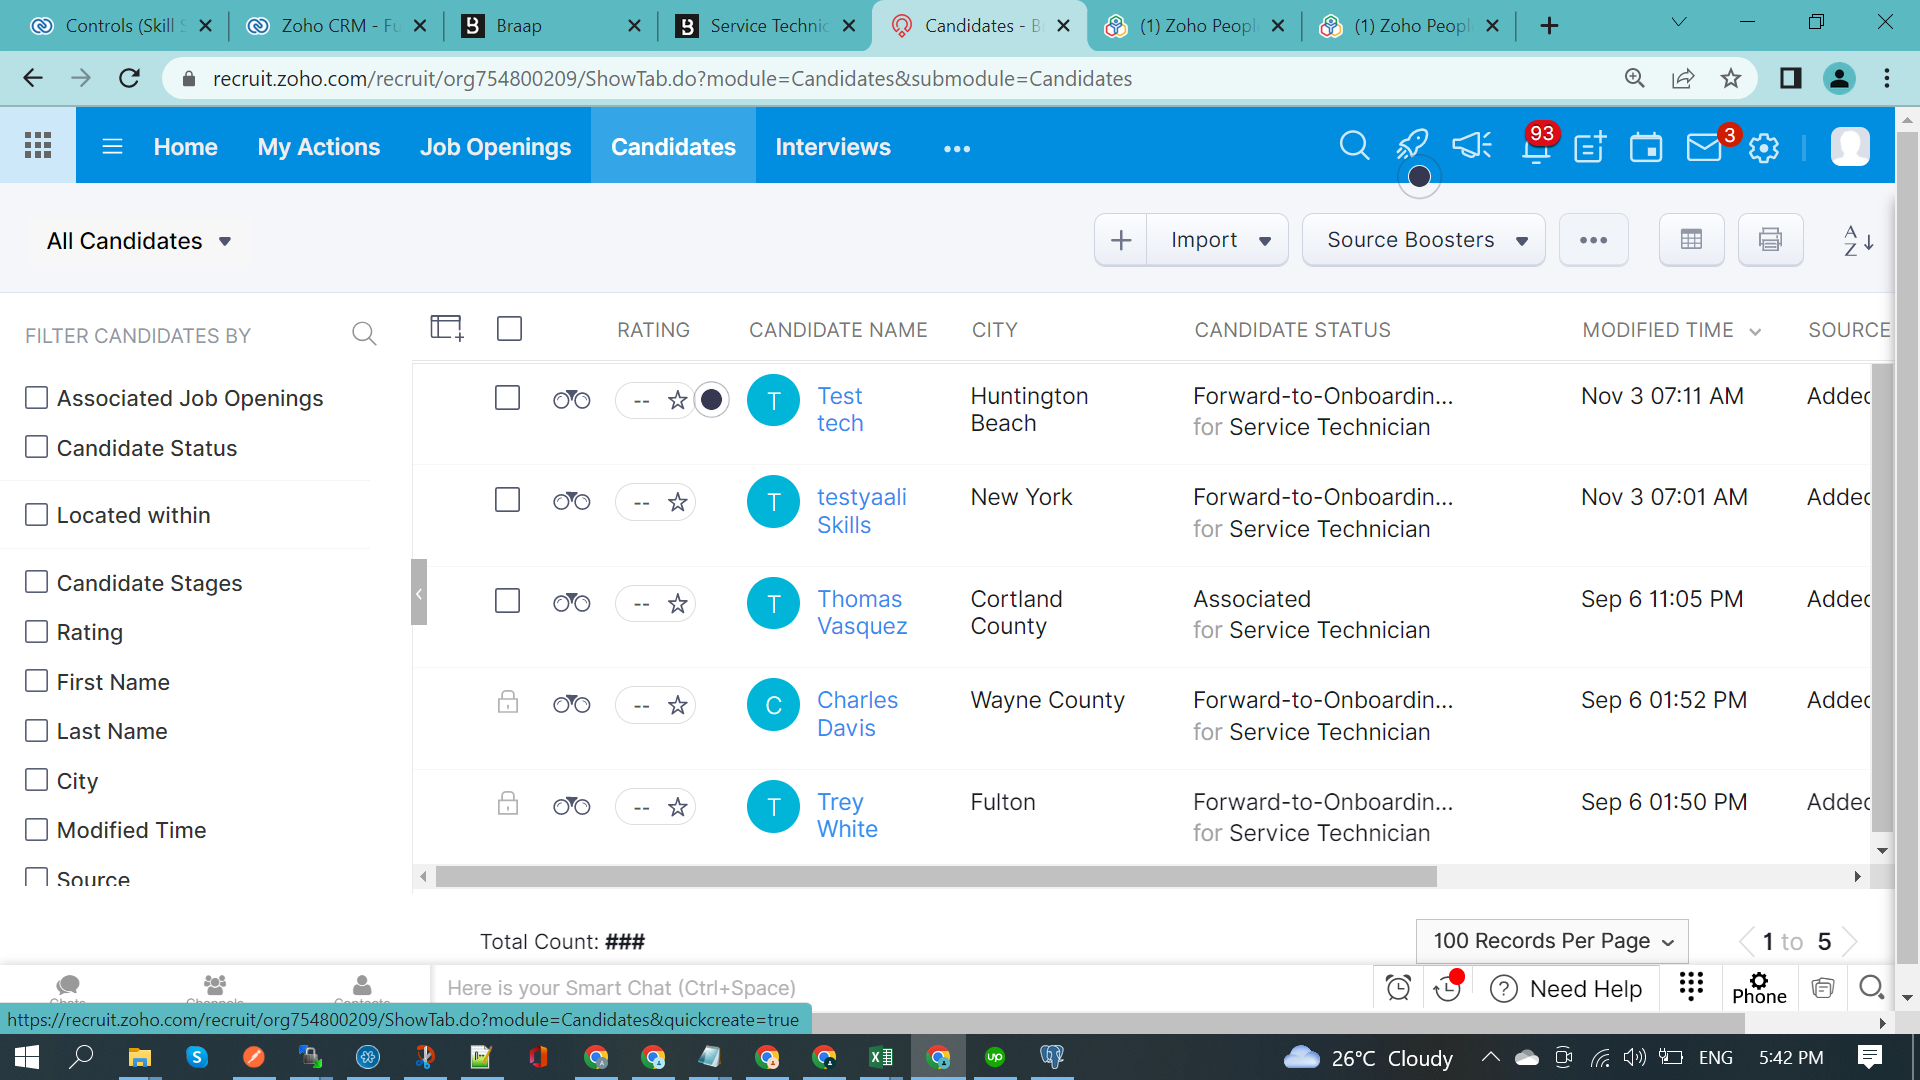Viewport: 1920px width, 1080px height.
Task: Open notifications bell with 93 badge
Action: coord(1536,148)
